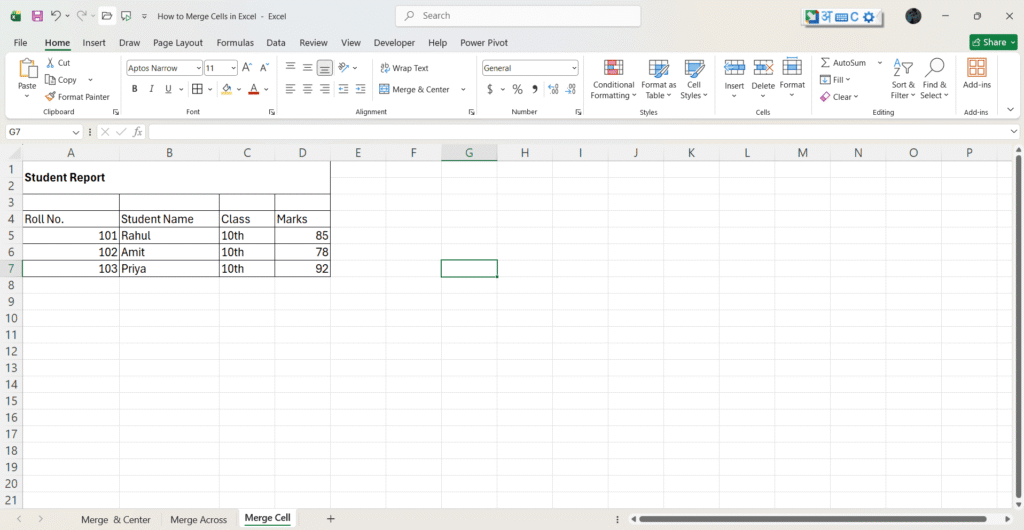Click Increase Decimal icon
The width and height of the screenshot is (1024, 530).
553,89
